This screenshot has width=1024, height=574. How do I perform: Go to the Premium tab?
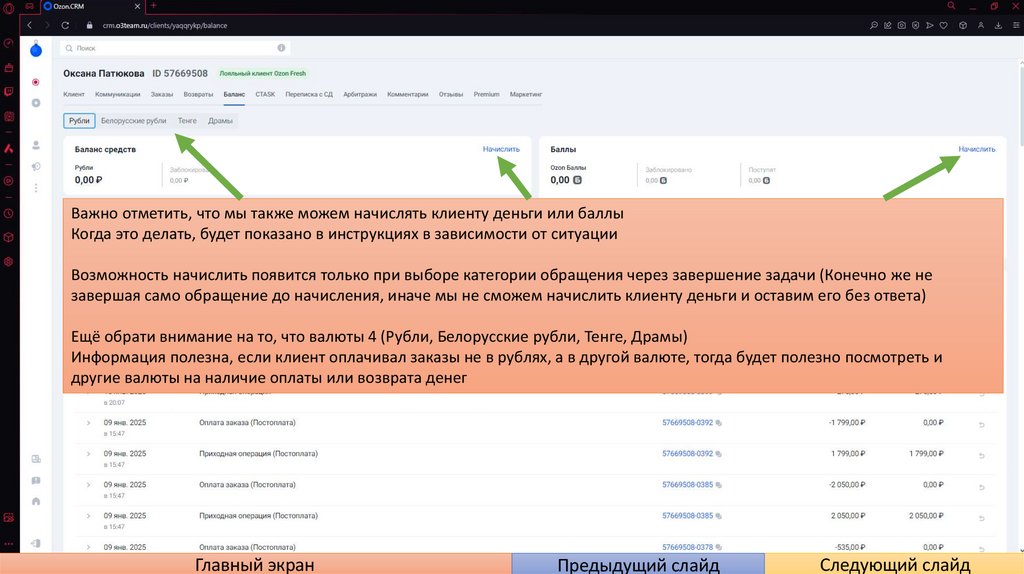(x=487, y=95)
